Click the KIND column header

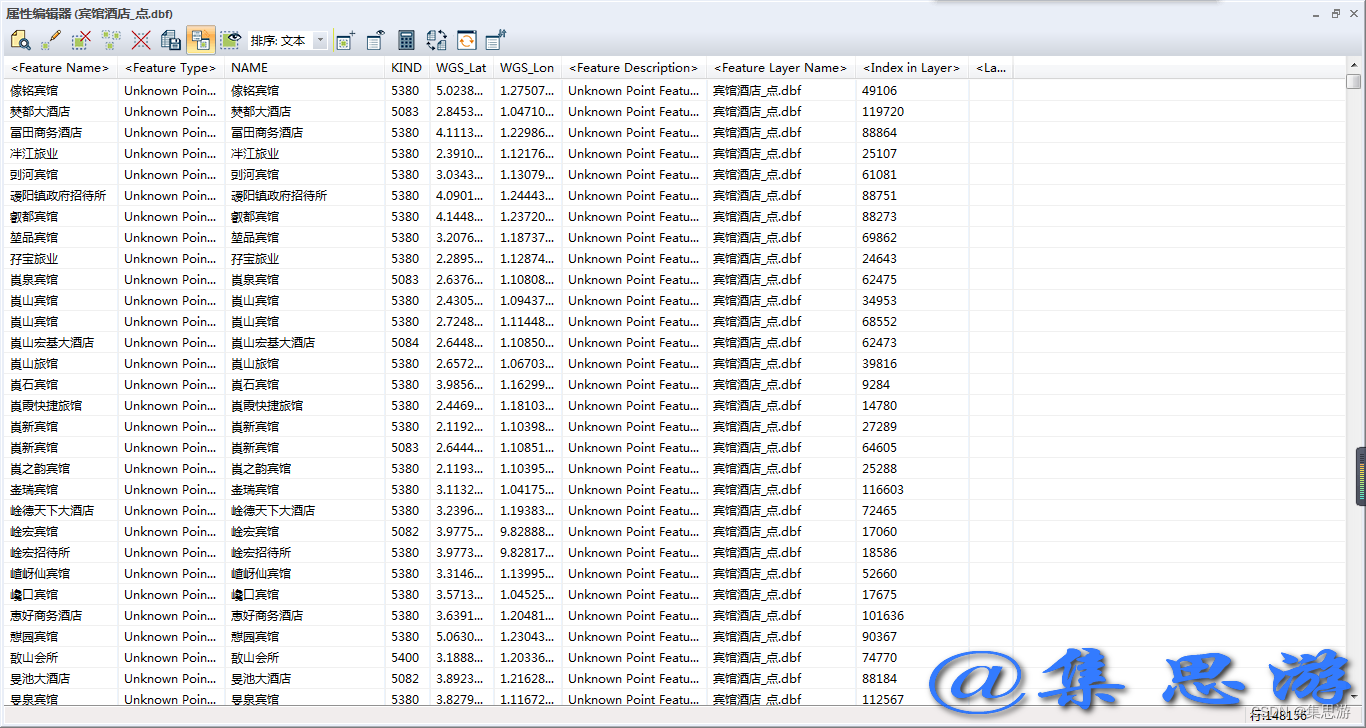point(407,68)
